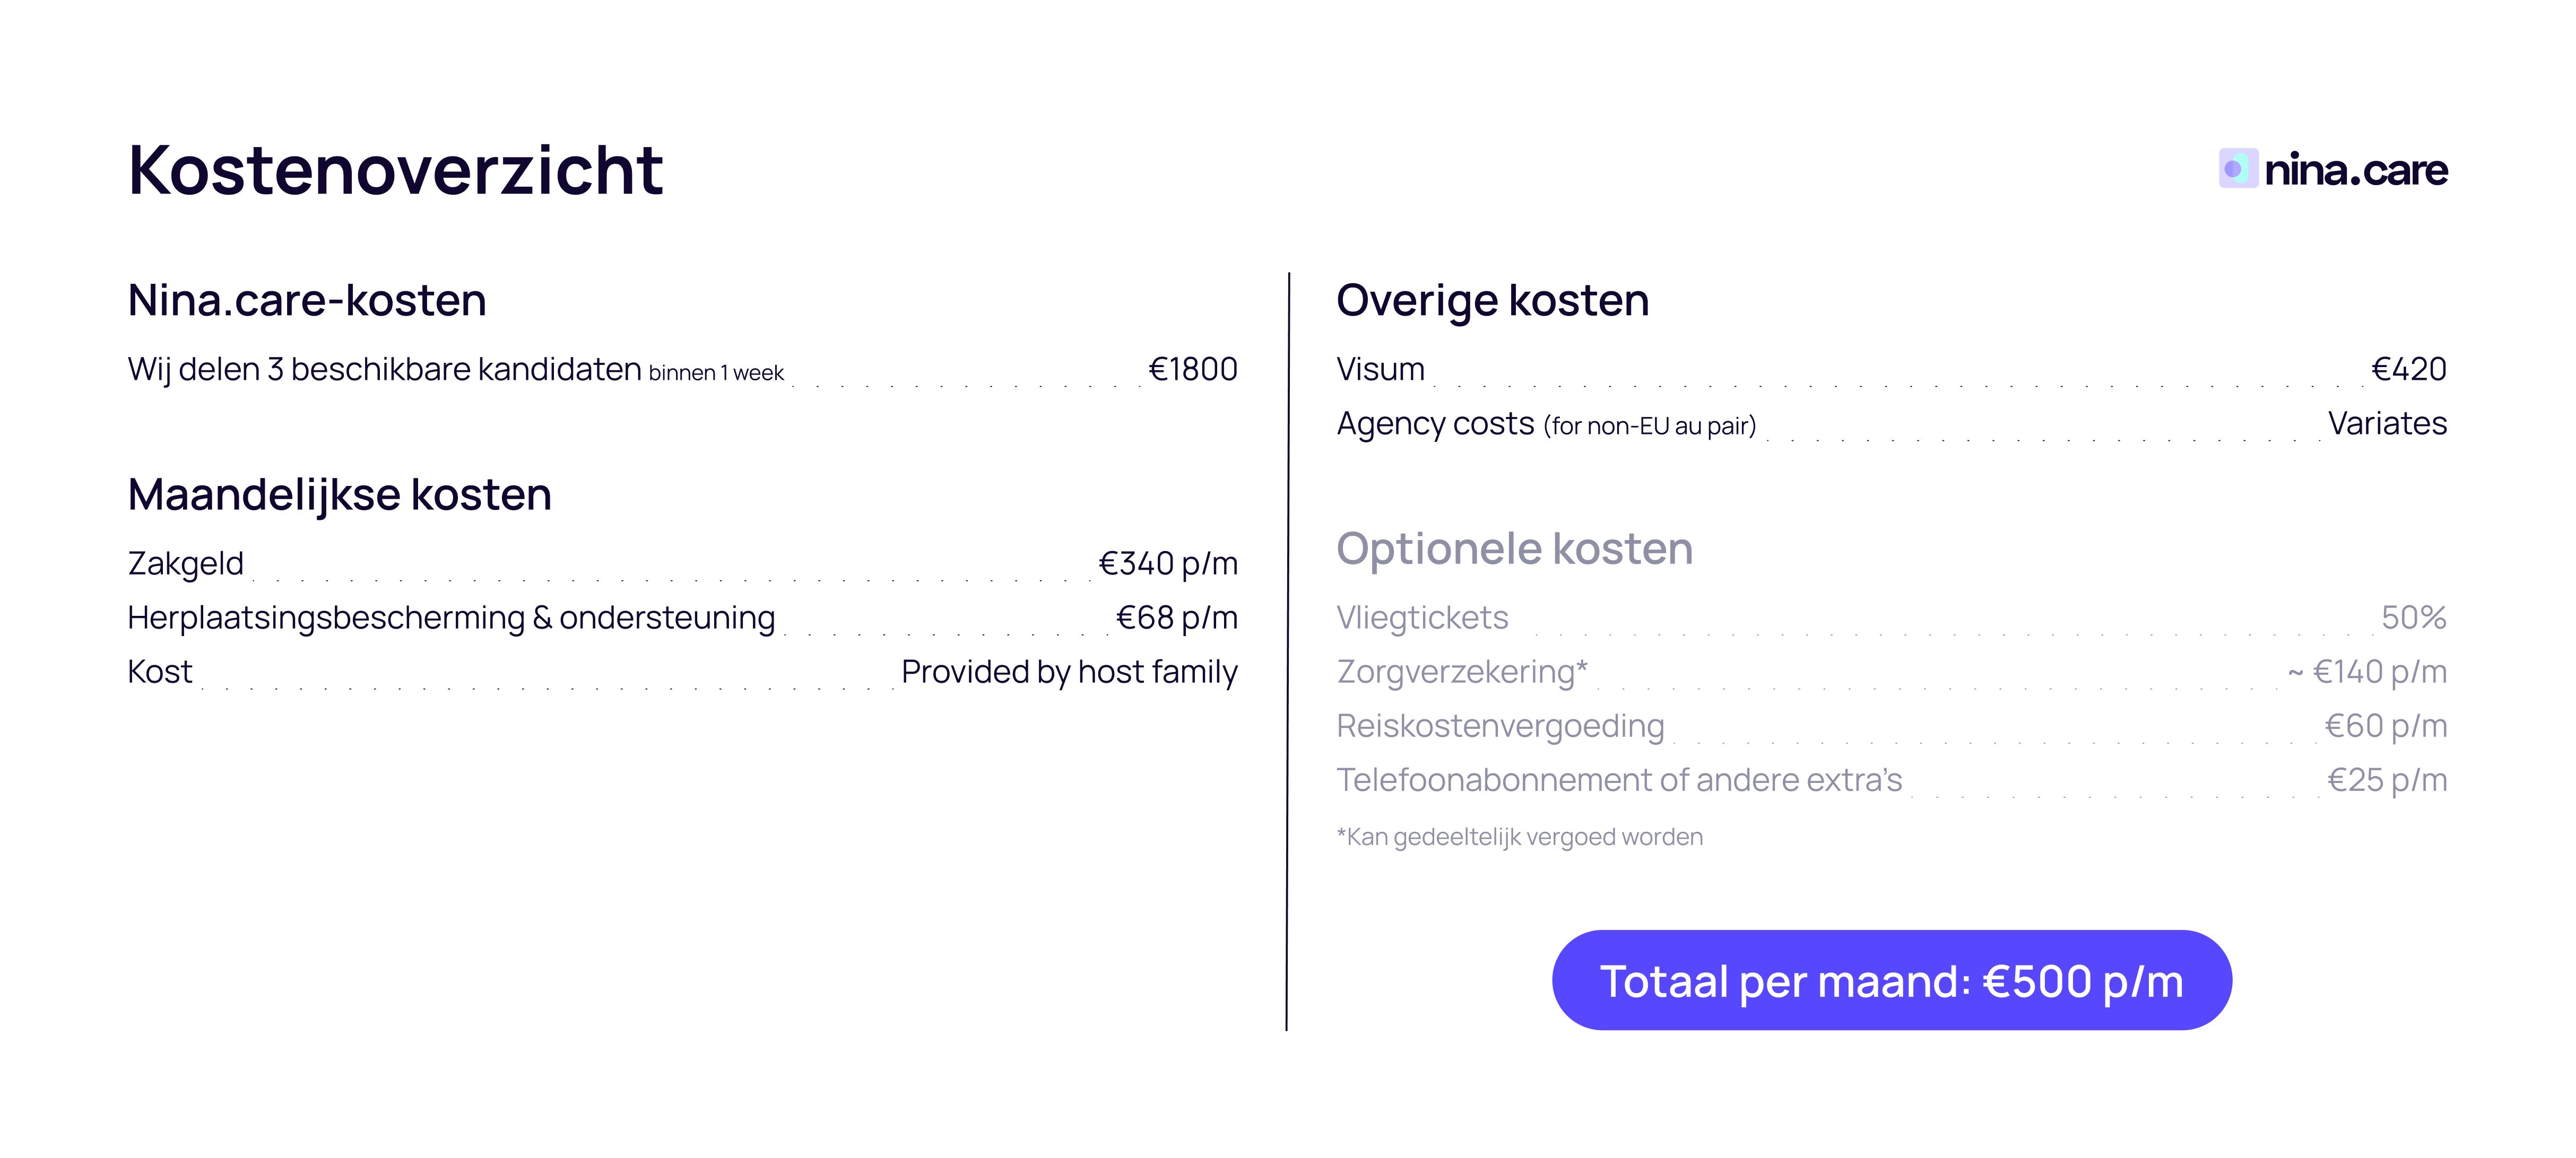Click Herplaatsingsbescherming & ondersteuning label
Screen dimensions: 2576x1158
451,617
